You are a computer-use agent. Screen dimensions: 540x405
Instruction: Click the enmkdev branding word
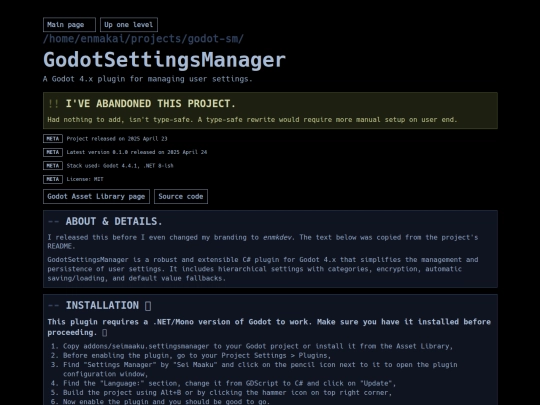(x=278, y=238)
